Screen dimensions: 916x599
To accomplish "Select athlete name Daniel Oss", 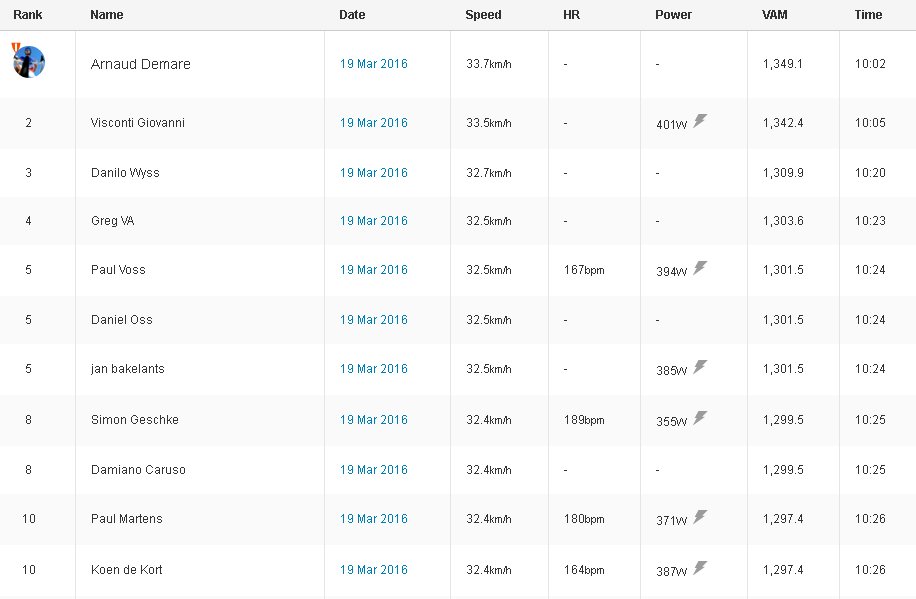I will click(121, 320).
